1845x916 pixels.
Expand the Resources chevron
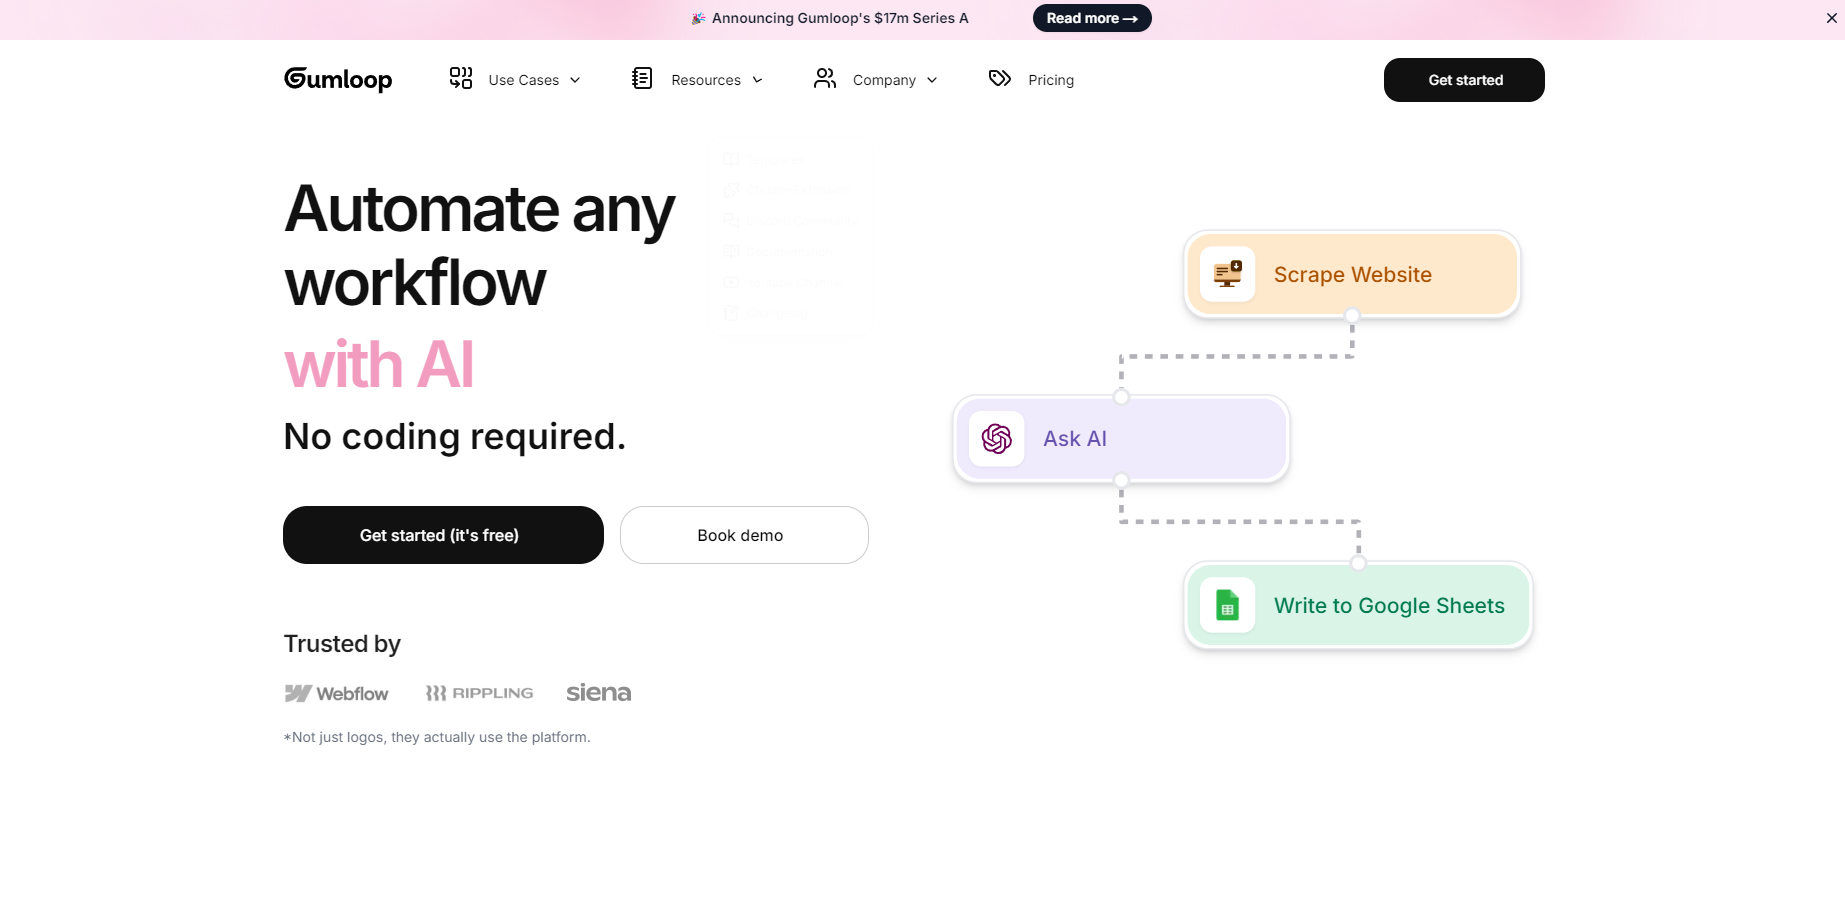(x=757, y=80)
